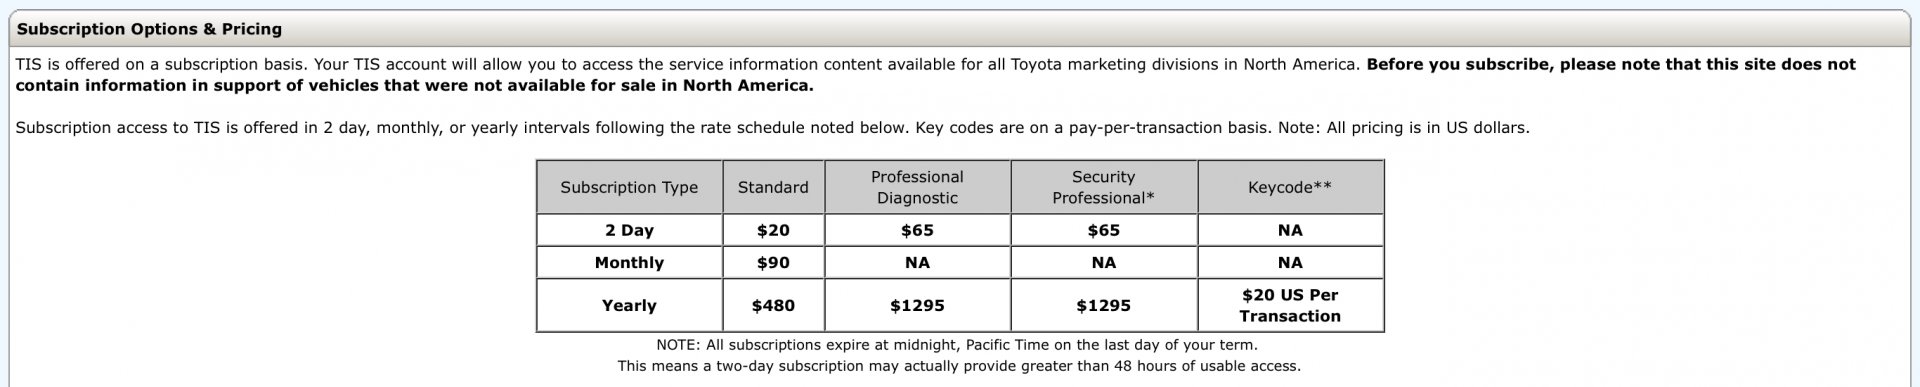This screenshot has height=387, width=1920.
Task: Click the Subscription Options & Pricing header
Action: coord(150,29)
